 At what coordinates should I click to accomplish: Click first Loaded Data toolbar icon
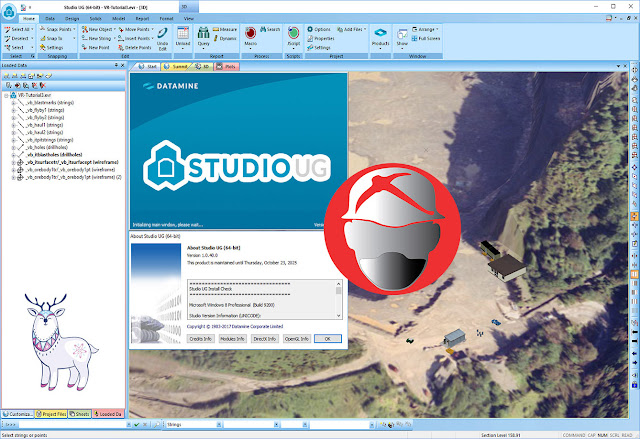click(6, 76)
